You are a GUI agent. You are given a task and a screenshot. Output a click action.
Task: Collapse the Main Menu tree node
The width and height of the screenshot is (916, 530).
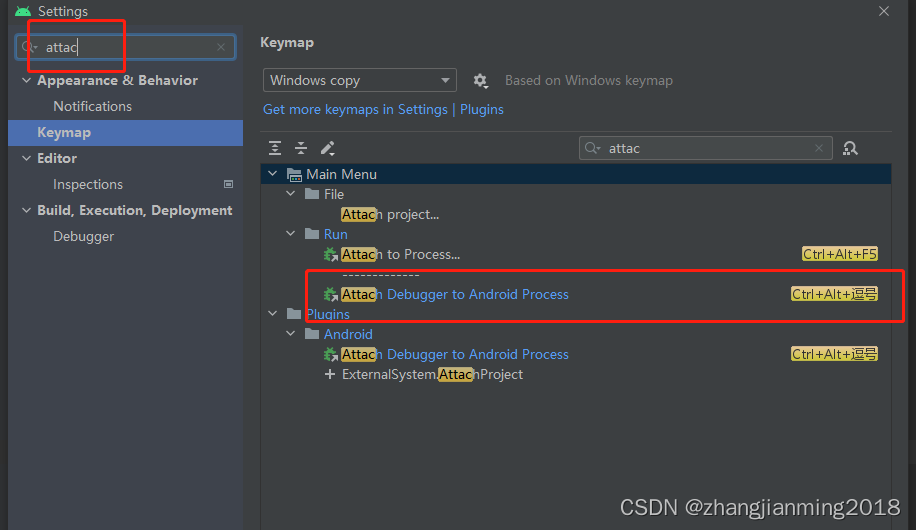click(272, 174)
